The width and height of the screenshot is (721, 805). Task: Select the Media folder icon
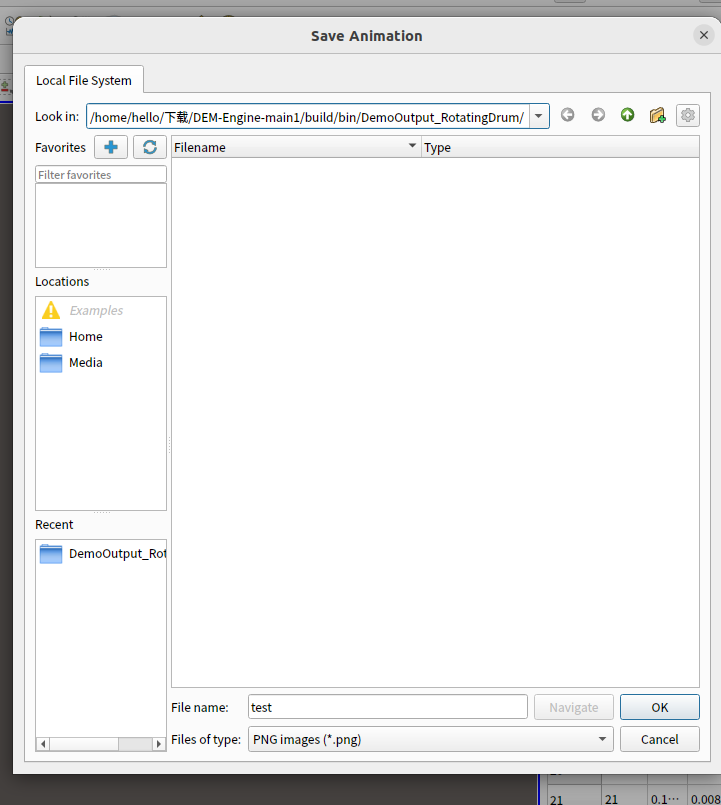tap(51, 363)
